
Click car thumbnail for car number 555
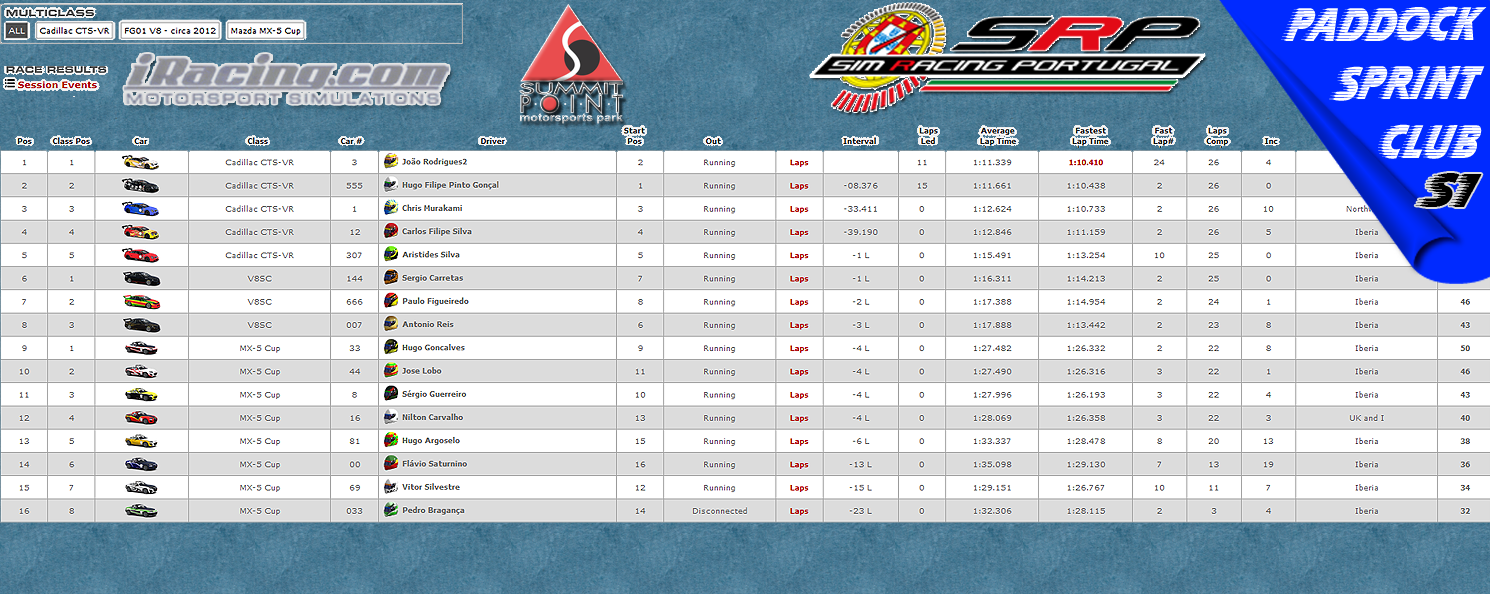(x=140, y=185)
